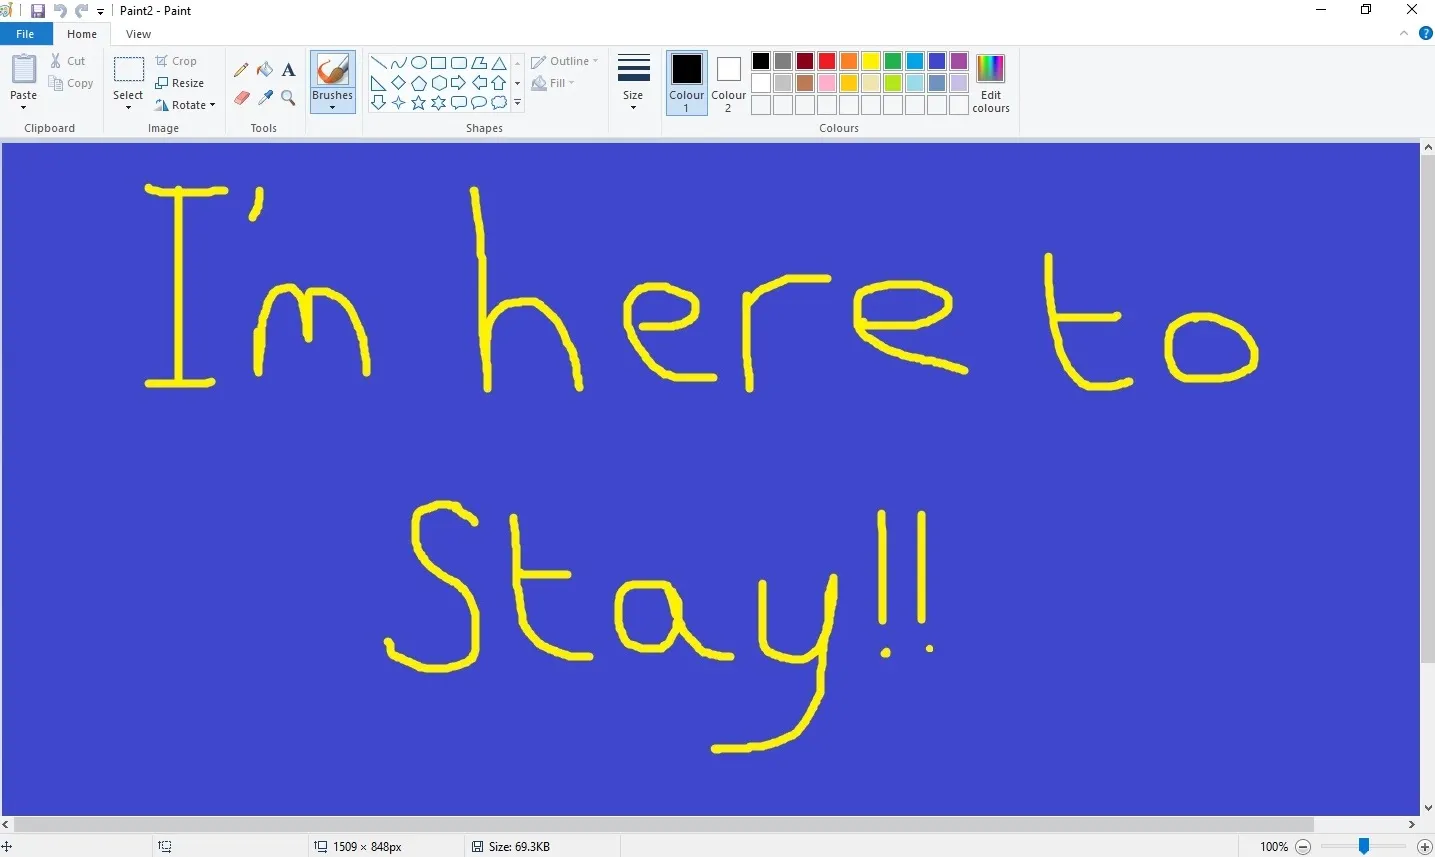Click the Save icon in title bar

pos(38,11)
